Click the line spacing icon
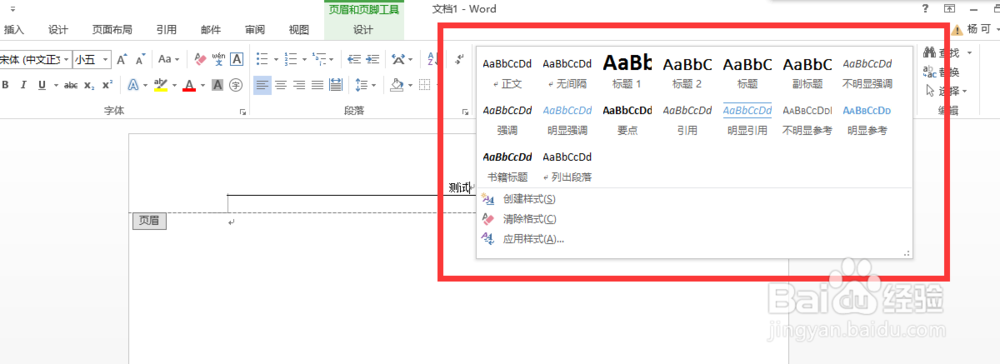The height and width of the screenshot is (364, 1000). (x=361, y=85)
